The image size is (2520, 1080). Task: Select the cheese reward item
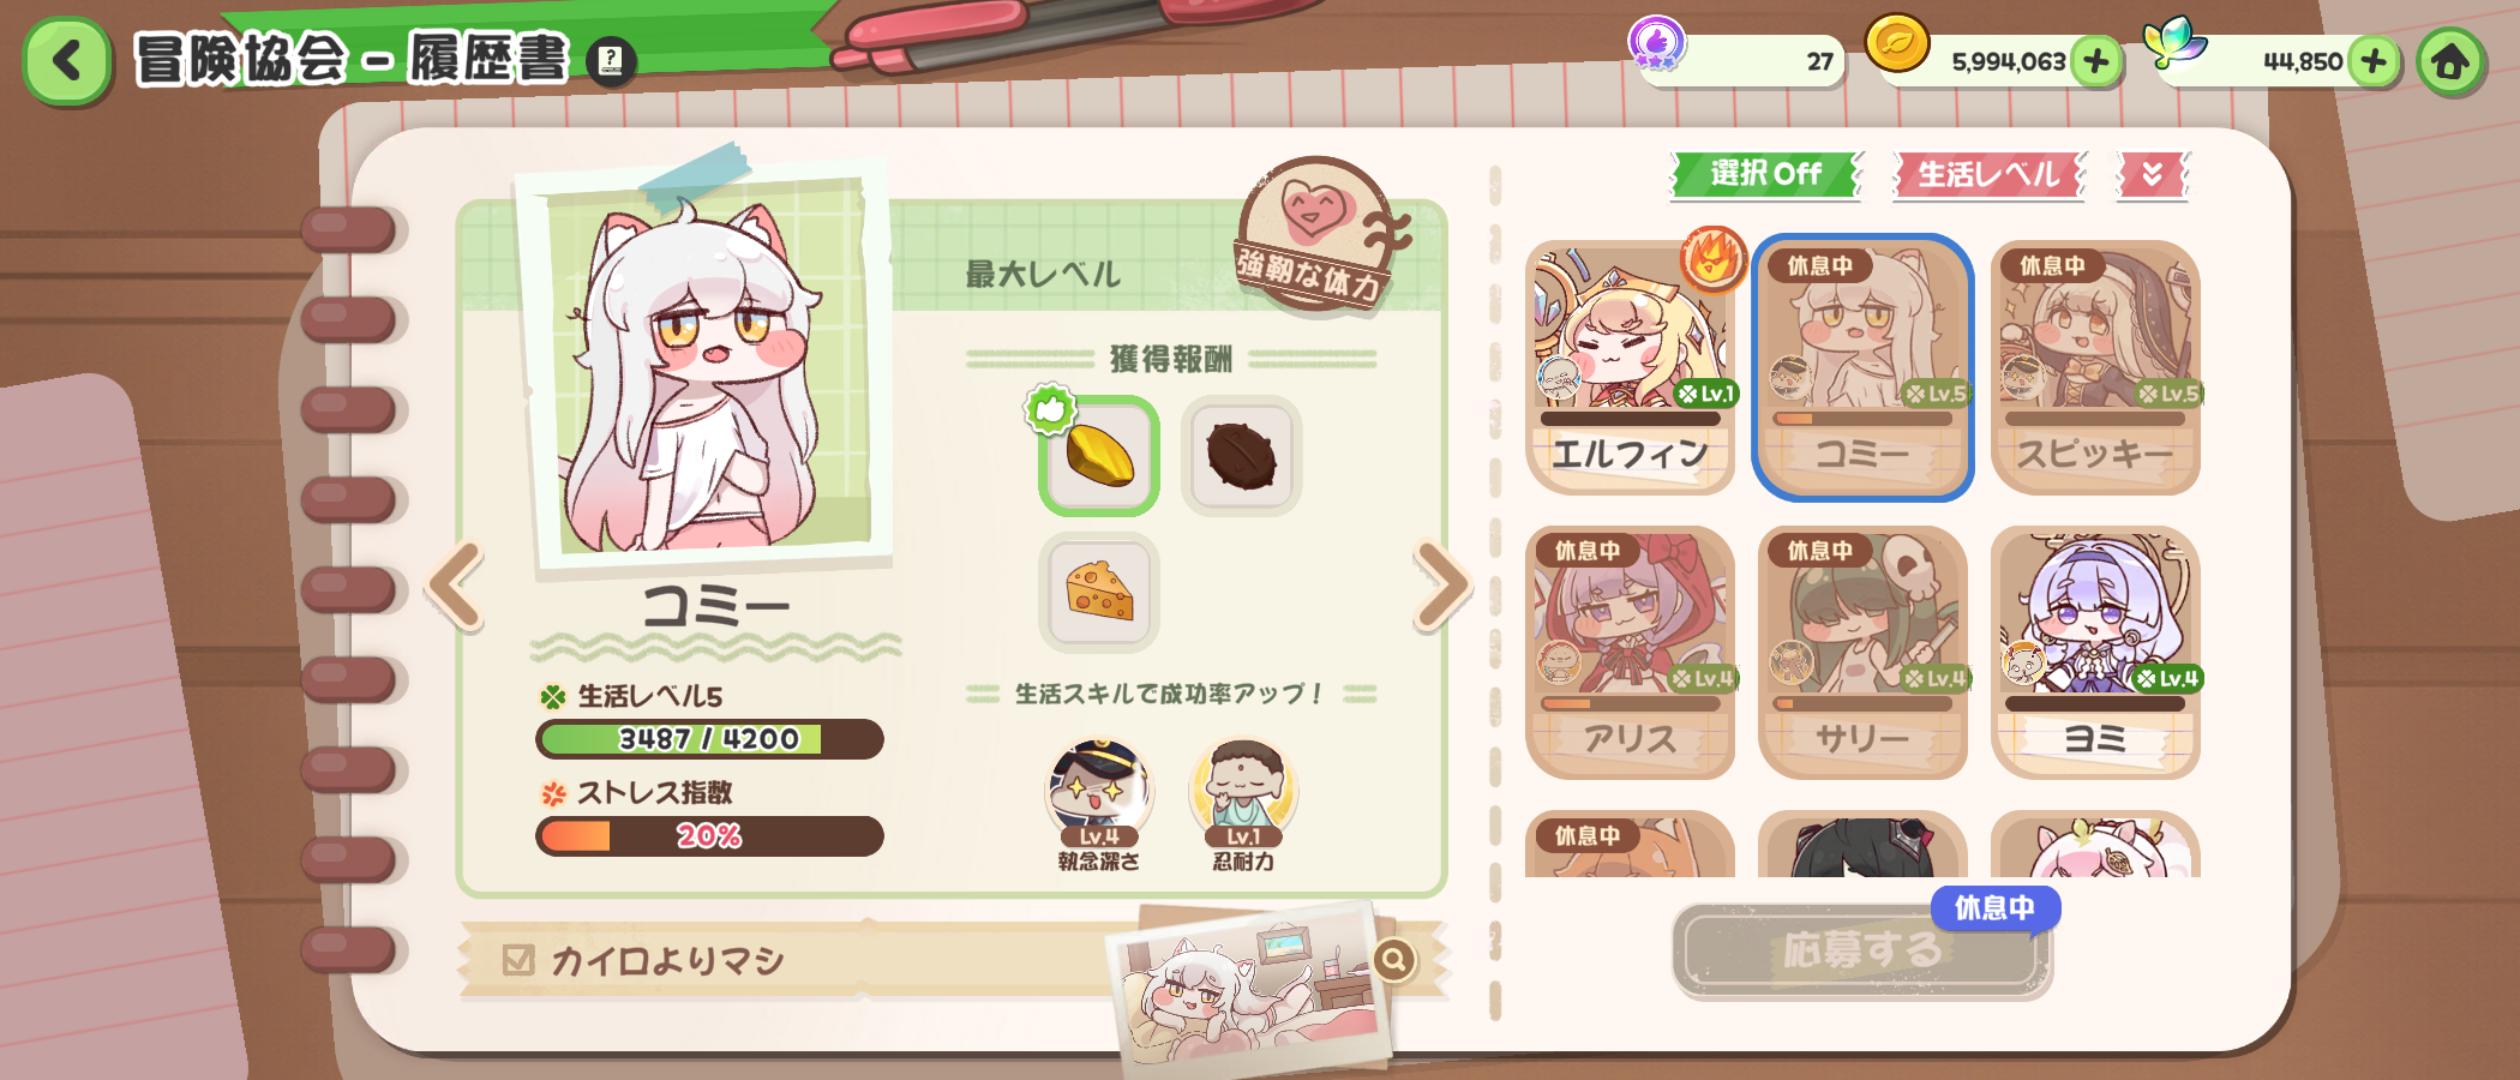(1099, 592)
